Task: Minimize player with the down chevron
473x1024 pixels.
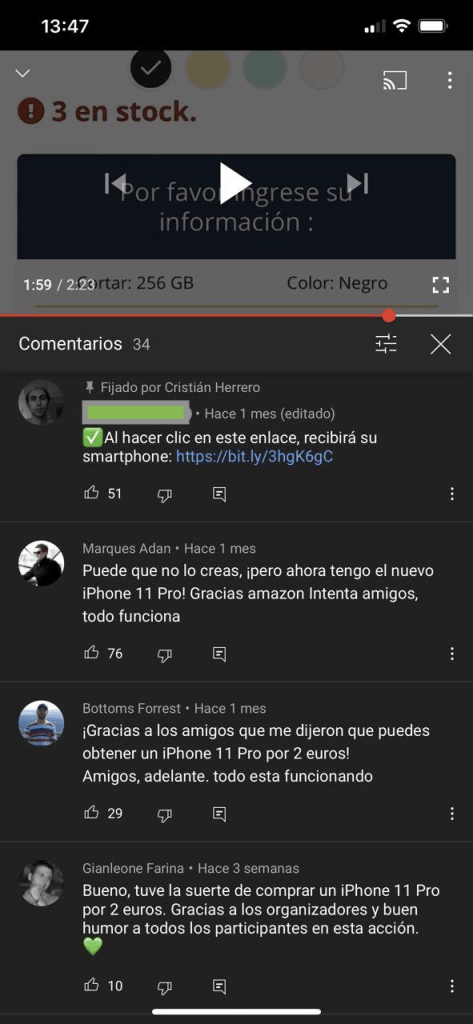Action: click(x=23, y=73)
